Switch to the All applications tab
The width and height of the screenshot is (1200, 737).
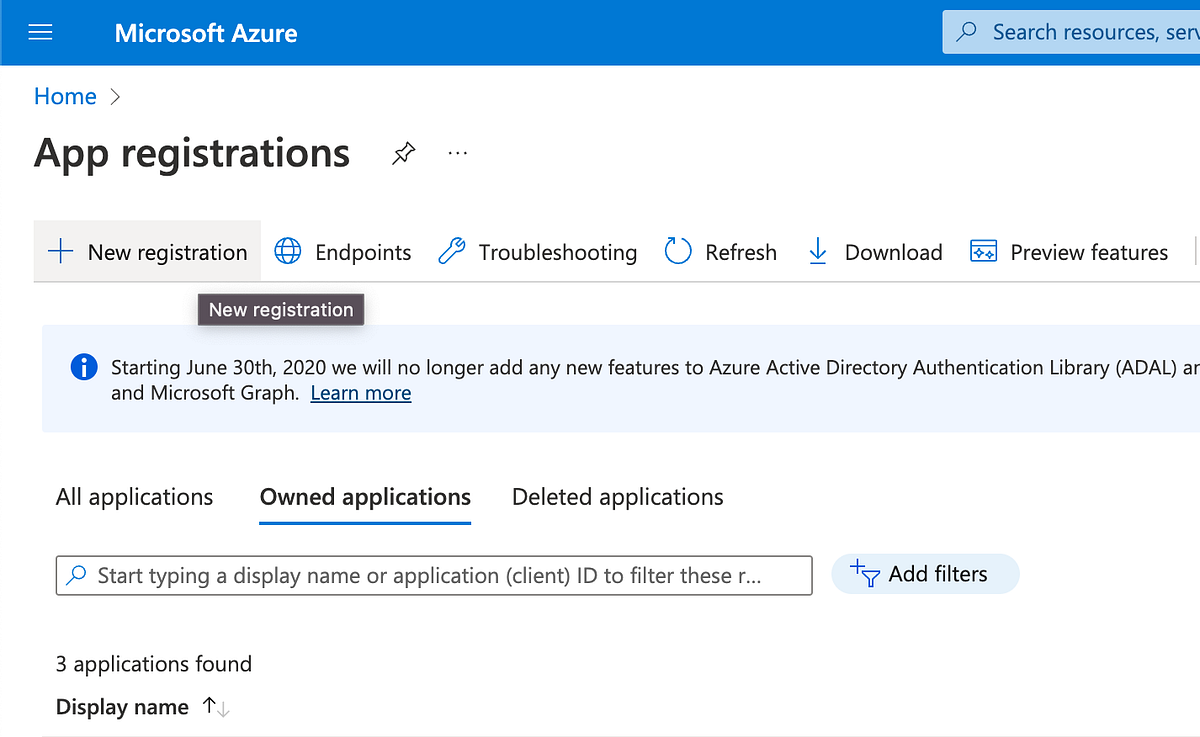tap(135, 497)
